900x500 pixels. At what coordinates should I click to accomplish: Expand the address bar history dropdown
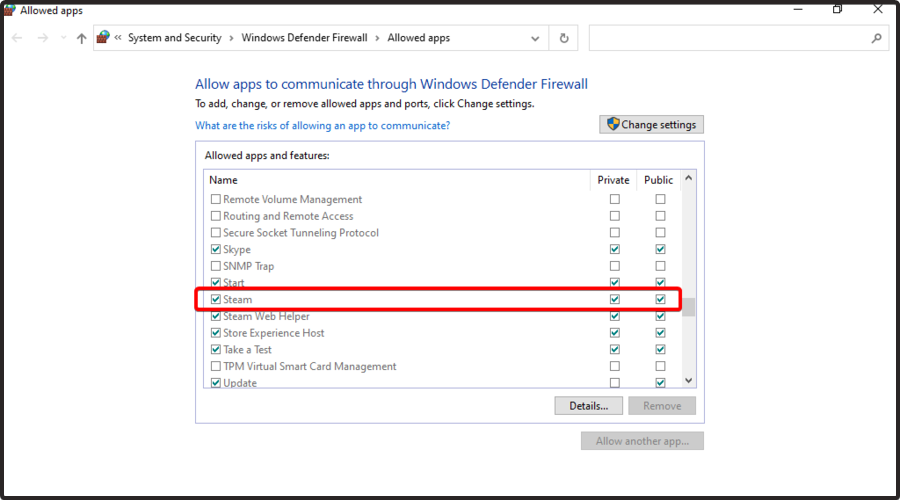(x=535, y=38)
